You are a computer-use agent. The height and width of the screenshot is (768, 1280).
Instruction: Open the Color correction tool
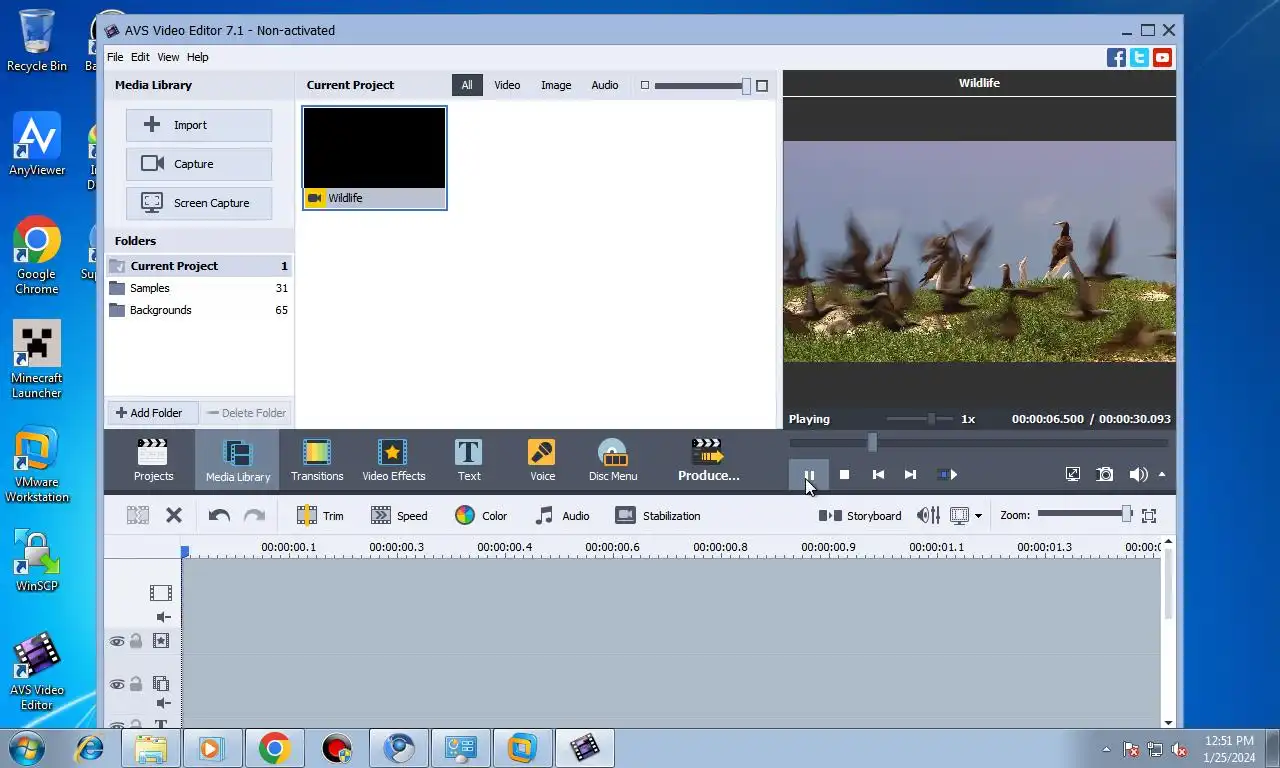click(481, 516)
